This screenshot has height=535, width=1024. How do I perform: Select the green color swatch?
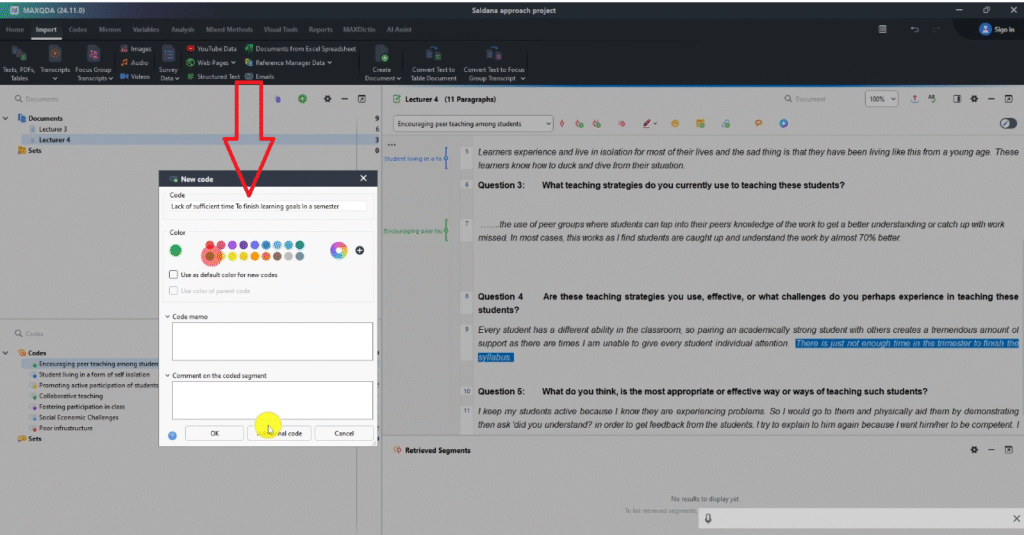click(177, 249)
